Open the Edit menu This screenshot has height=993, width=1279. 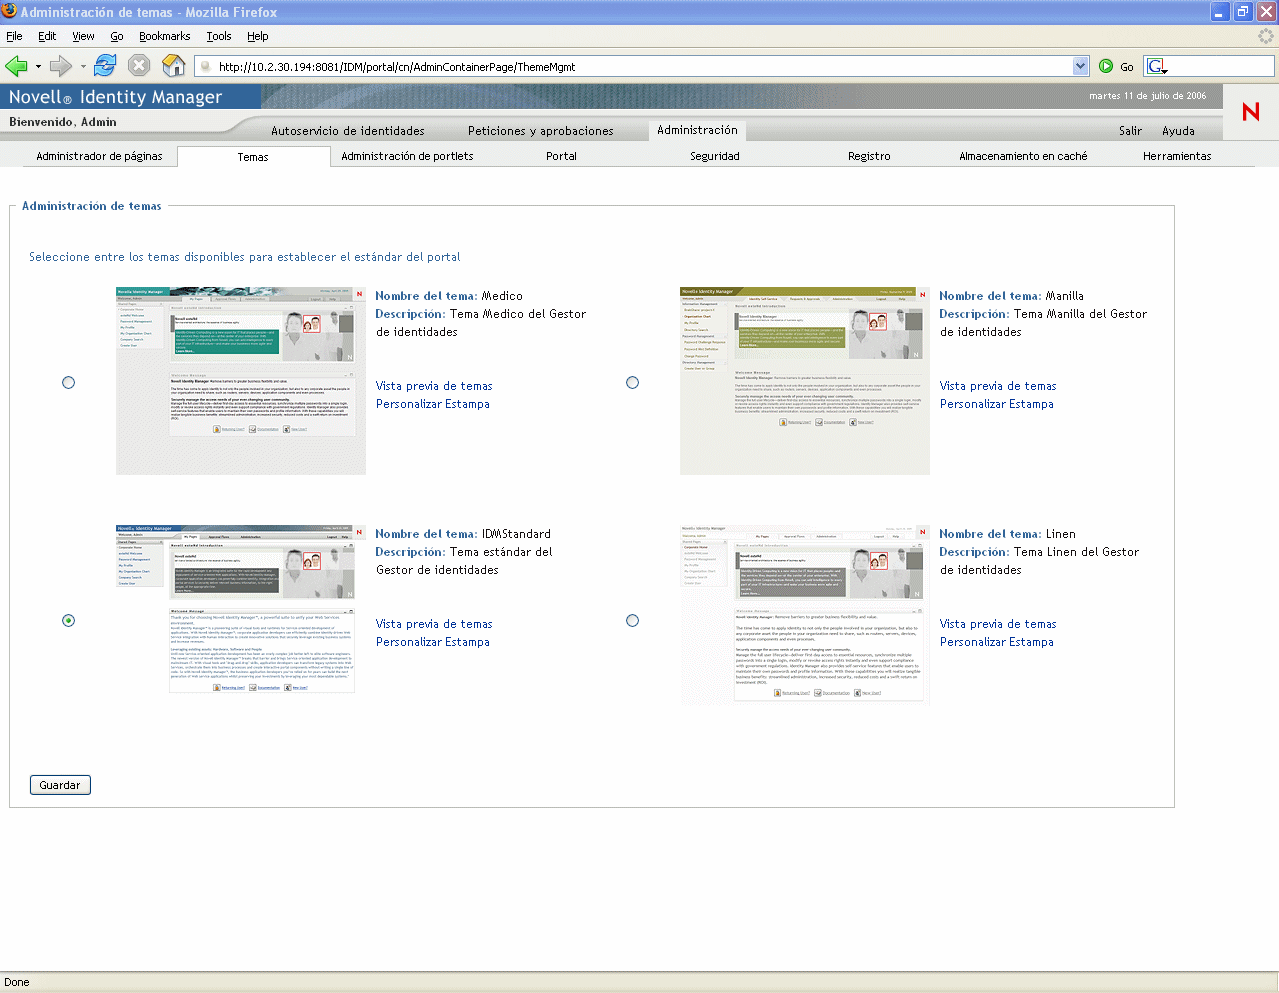[47, 36]
